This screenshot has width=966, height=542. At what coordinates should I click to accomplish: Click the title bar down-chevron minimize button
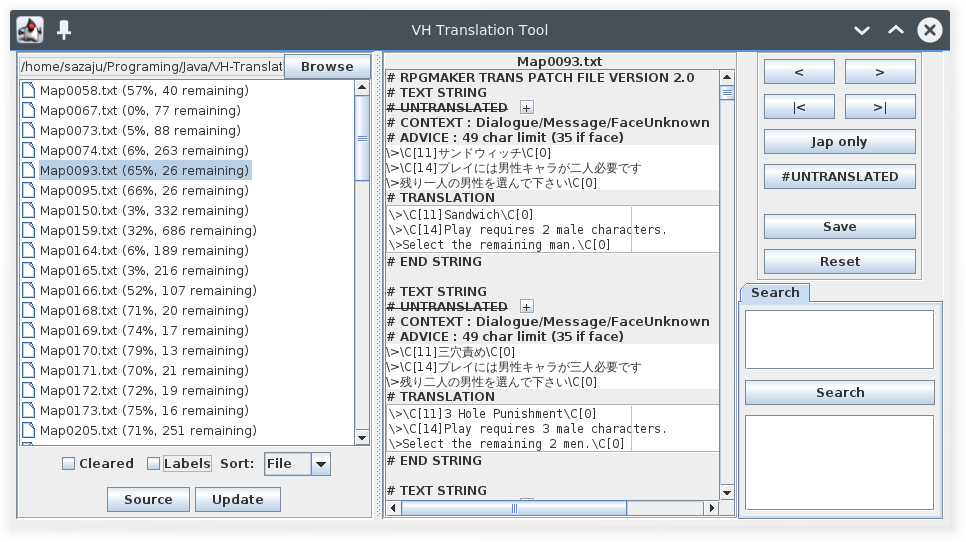click(862, 30)
